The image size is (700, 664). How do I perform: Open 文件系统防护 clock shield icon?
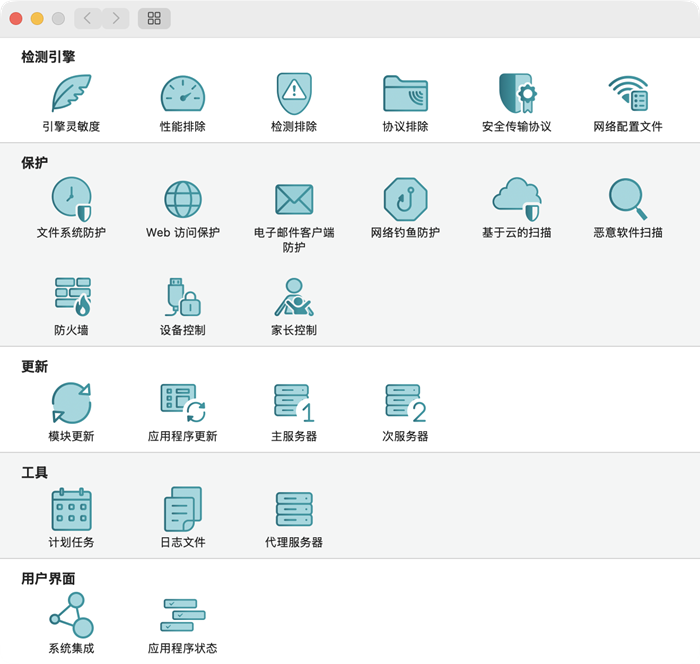point(71,199)
